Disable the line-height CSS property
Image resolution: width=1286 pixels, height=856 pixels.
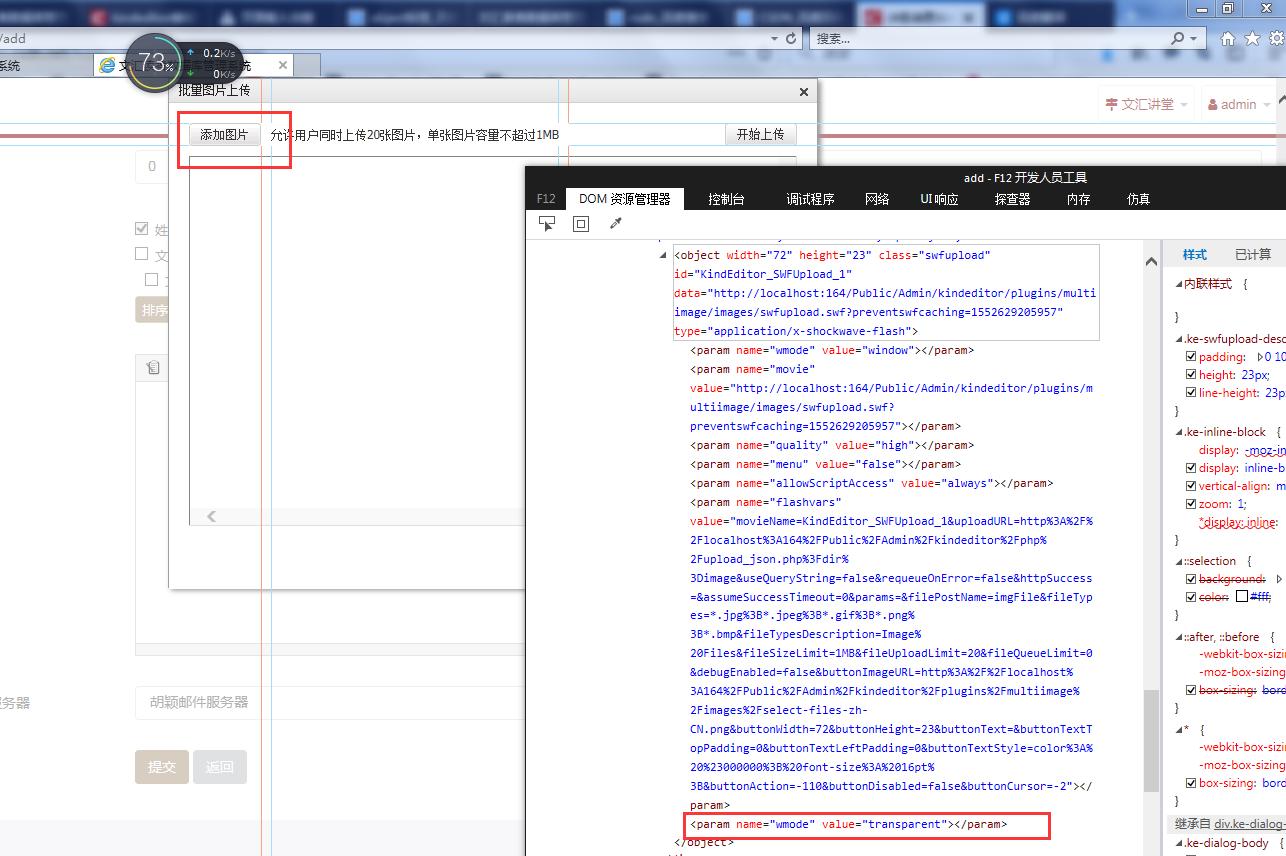click(x=1190, y=393)
